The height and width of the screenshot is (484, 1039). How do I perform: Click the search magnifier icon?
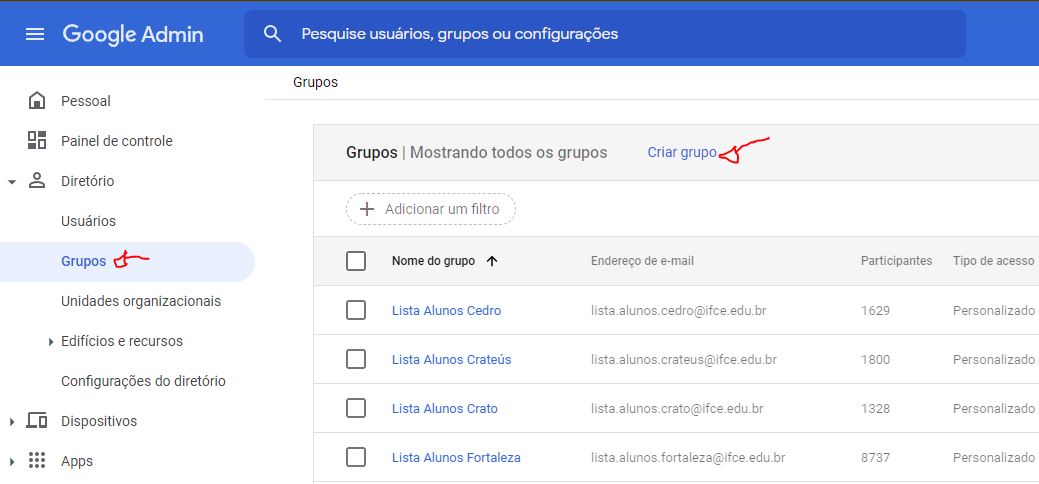pos(272,34)
